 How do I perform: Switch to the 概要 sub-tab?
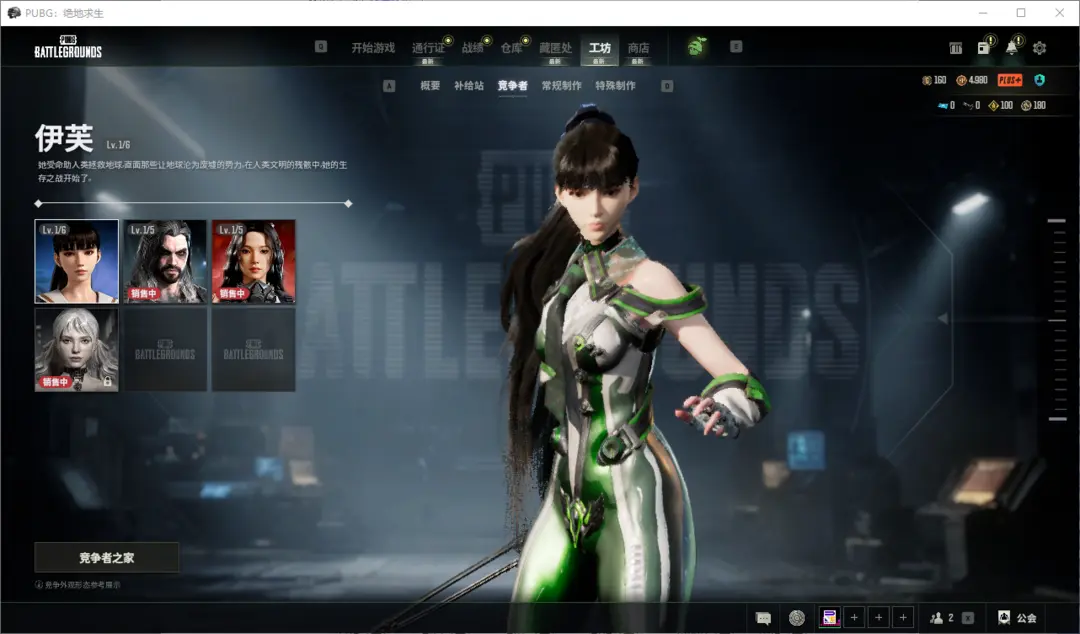pyautogui.click(x=430, y=85)
